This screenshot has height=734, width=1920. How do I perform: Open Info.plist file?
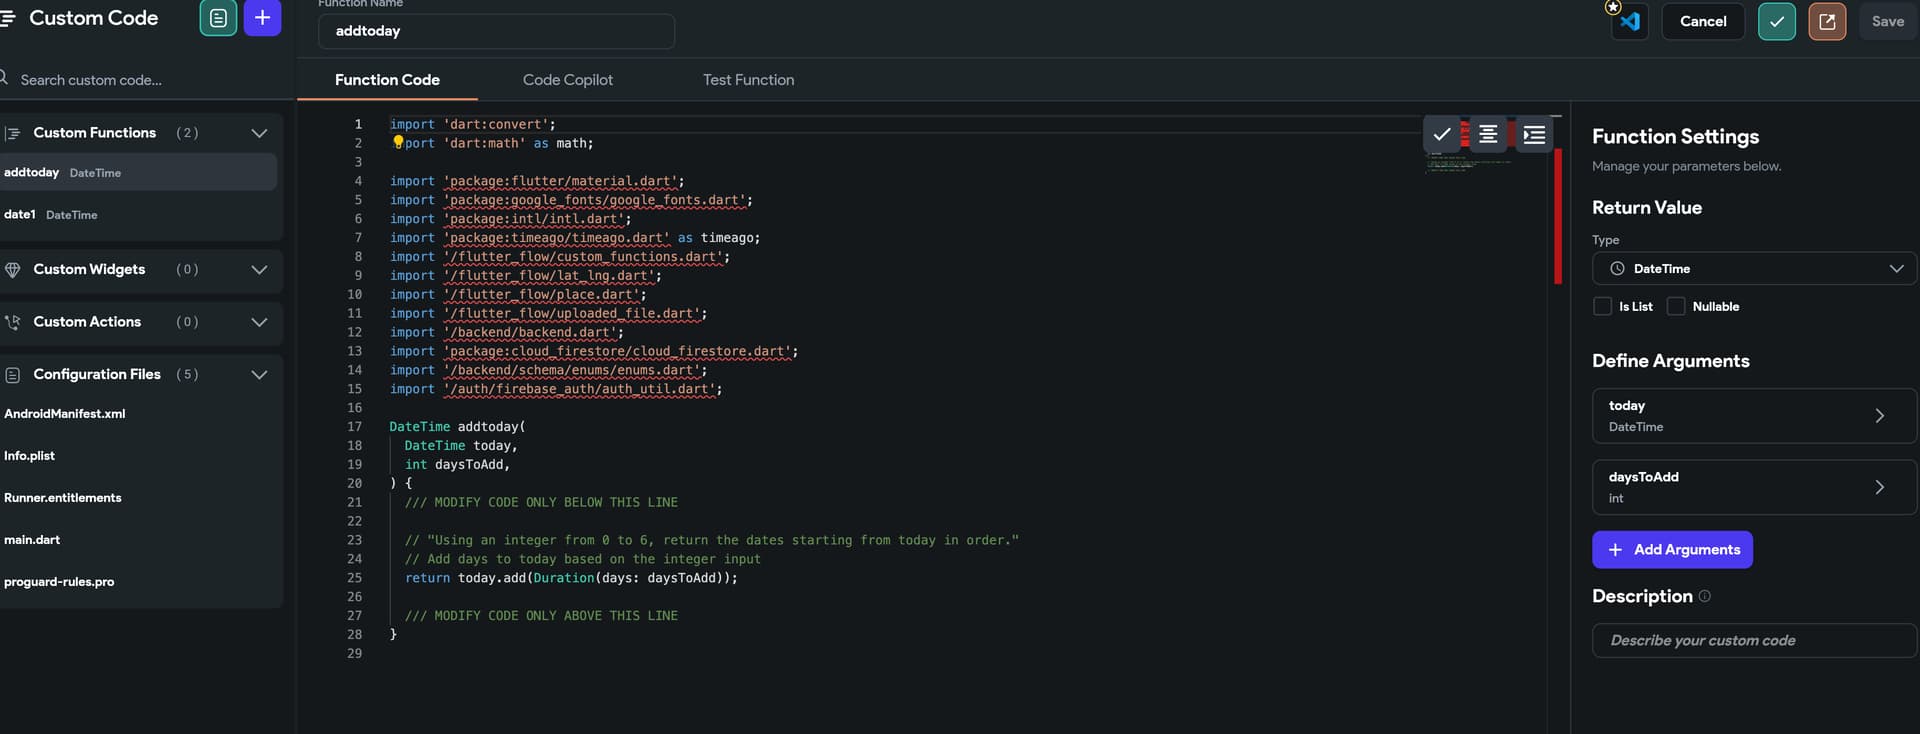(30, 456)
